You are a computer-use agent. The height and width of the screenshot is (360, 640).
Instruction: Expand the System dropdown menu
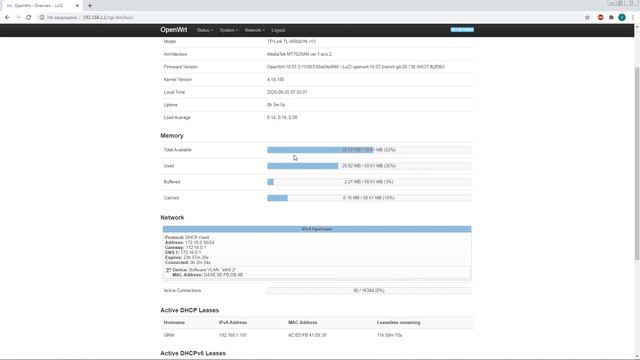pos(229,30)
